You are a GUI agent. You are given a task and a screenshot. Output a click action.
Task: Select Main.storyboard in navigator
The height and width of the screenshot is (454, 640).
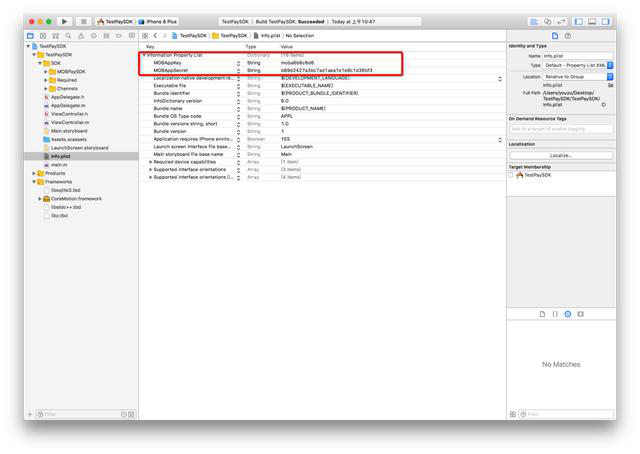69,131
